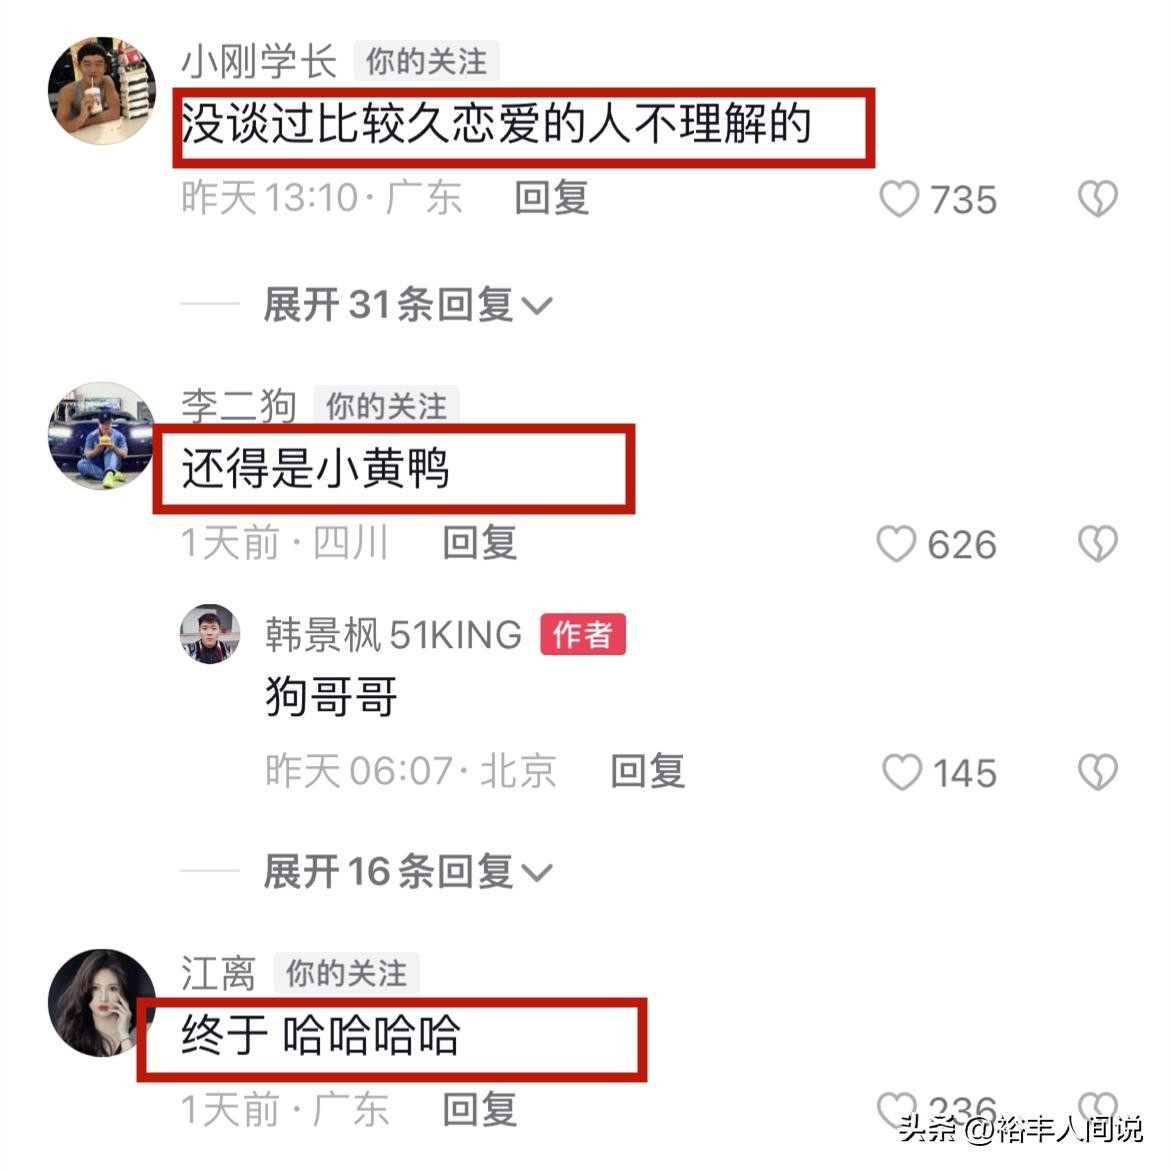Image resolution: width=1170 pixels, height=1170 pixels.
Task: Like the author's 狗哥哥 reply
Action: tap(902, 772)
